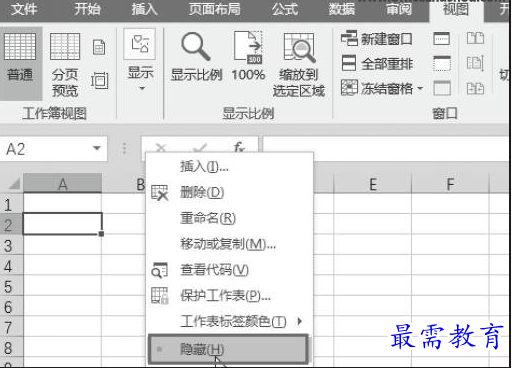Open the Name Box dropdown arrow
The width and height of the screenshot is (512, 368).
[x=97, y=148]
